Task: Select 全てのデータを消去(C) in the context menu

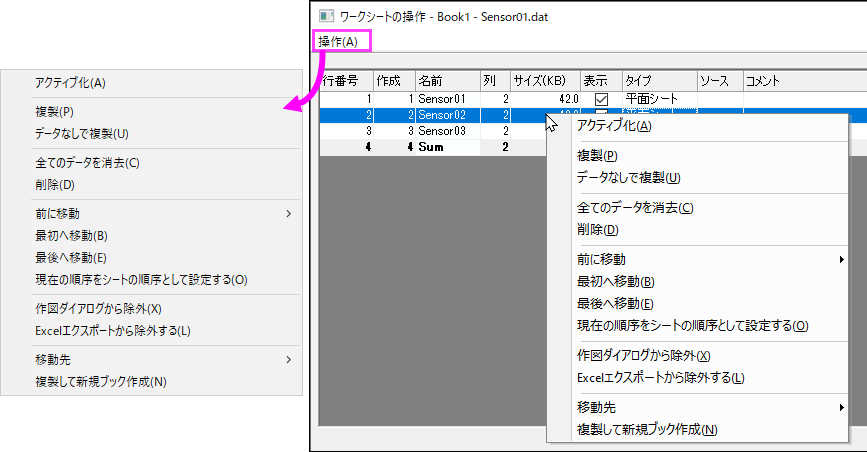Action: pos(635,208)
